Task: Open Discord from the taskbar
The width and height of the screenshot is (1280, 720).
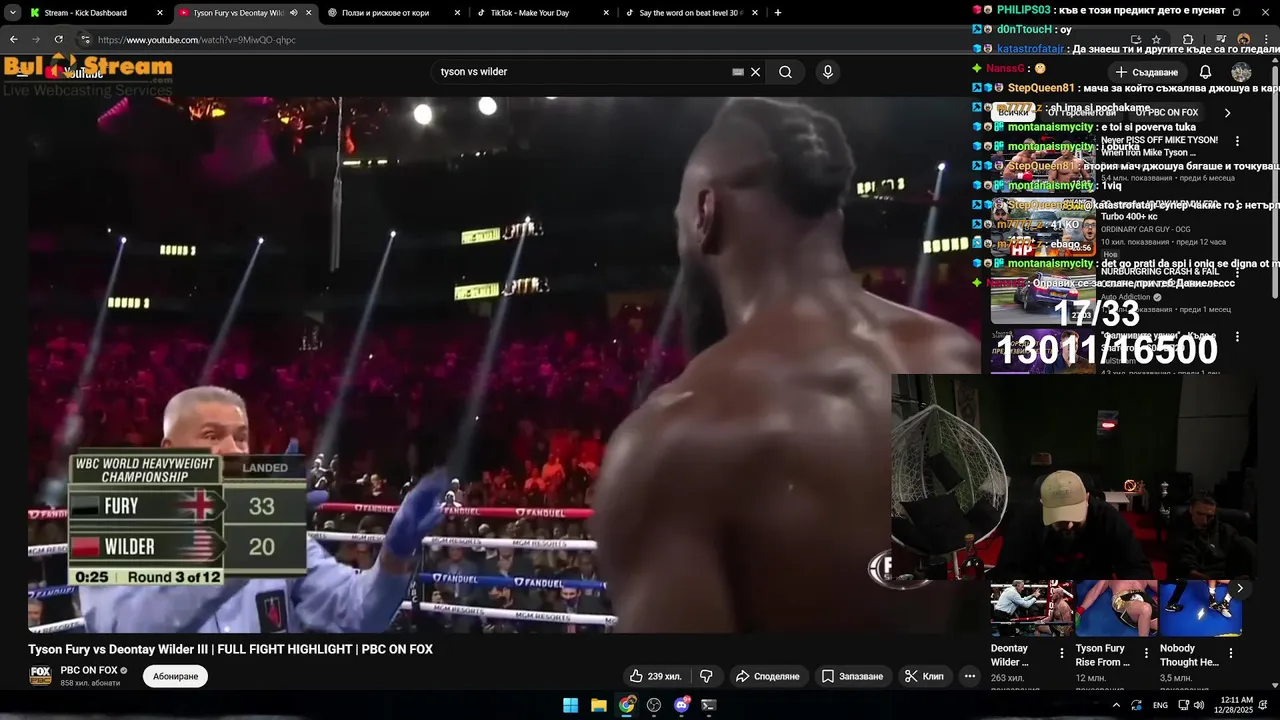Action: [682, 705]
